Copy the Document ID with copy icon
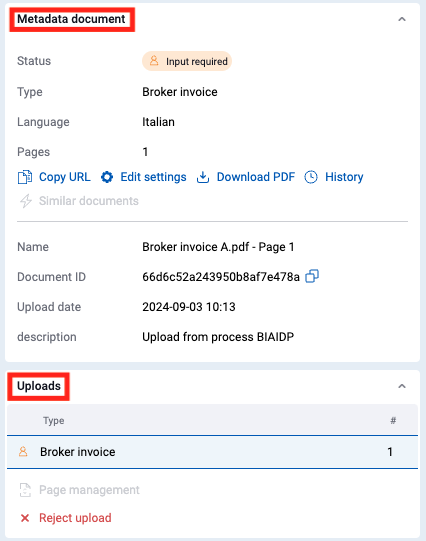Image resolution: width=426 pixels, height=541 pixels. click(312, 276)
